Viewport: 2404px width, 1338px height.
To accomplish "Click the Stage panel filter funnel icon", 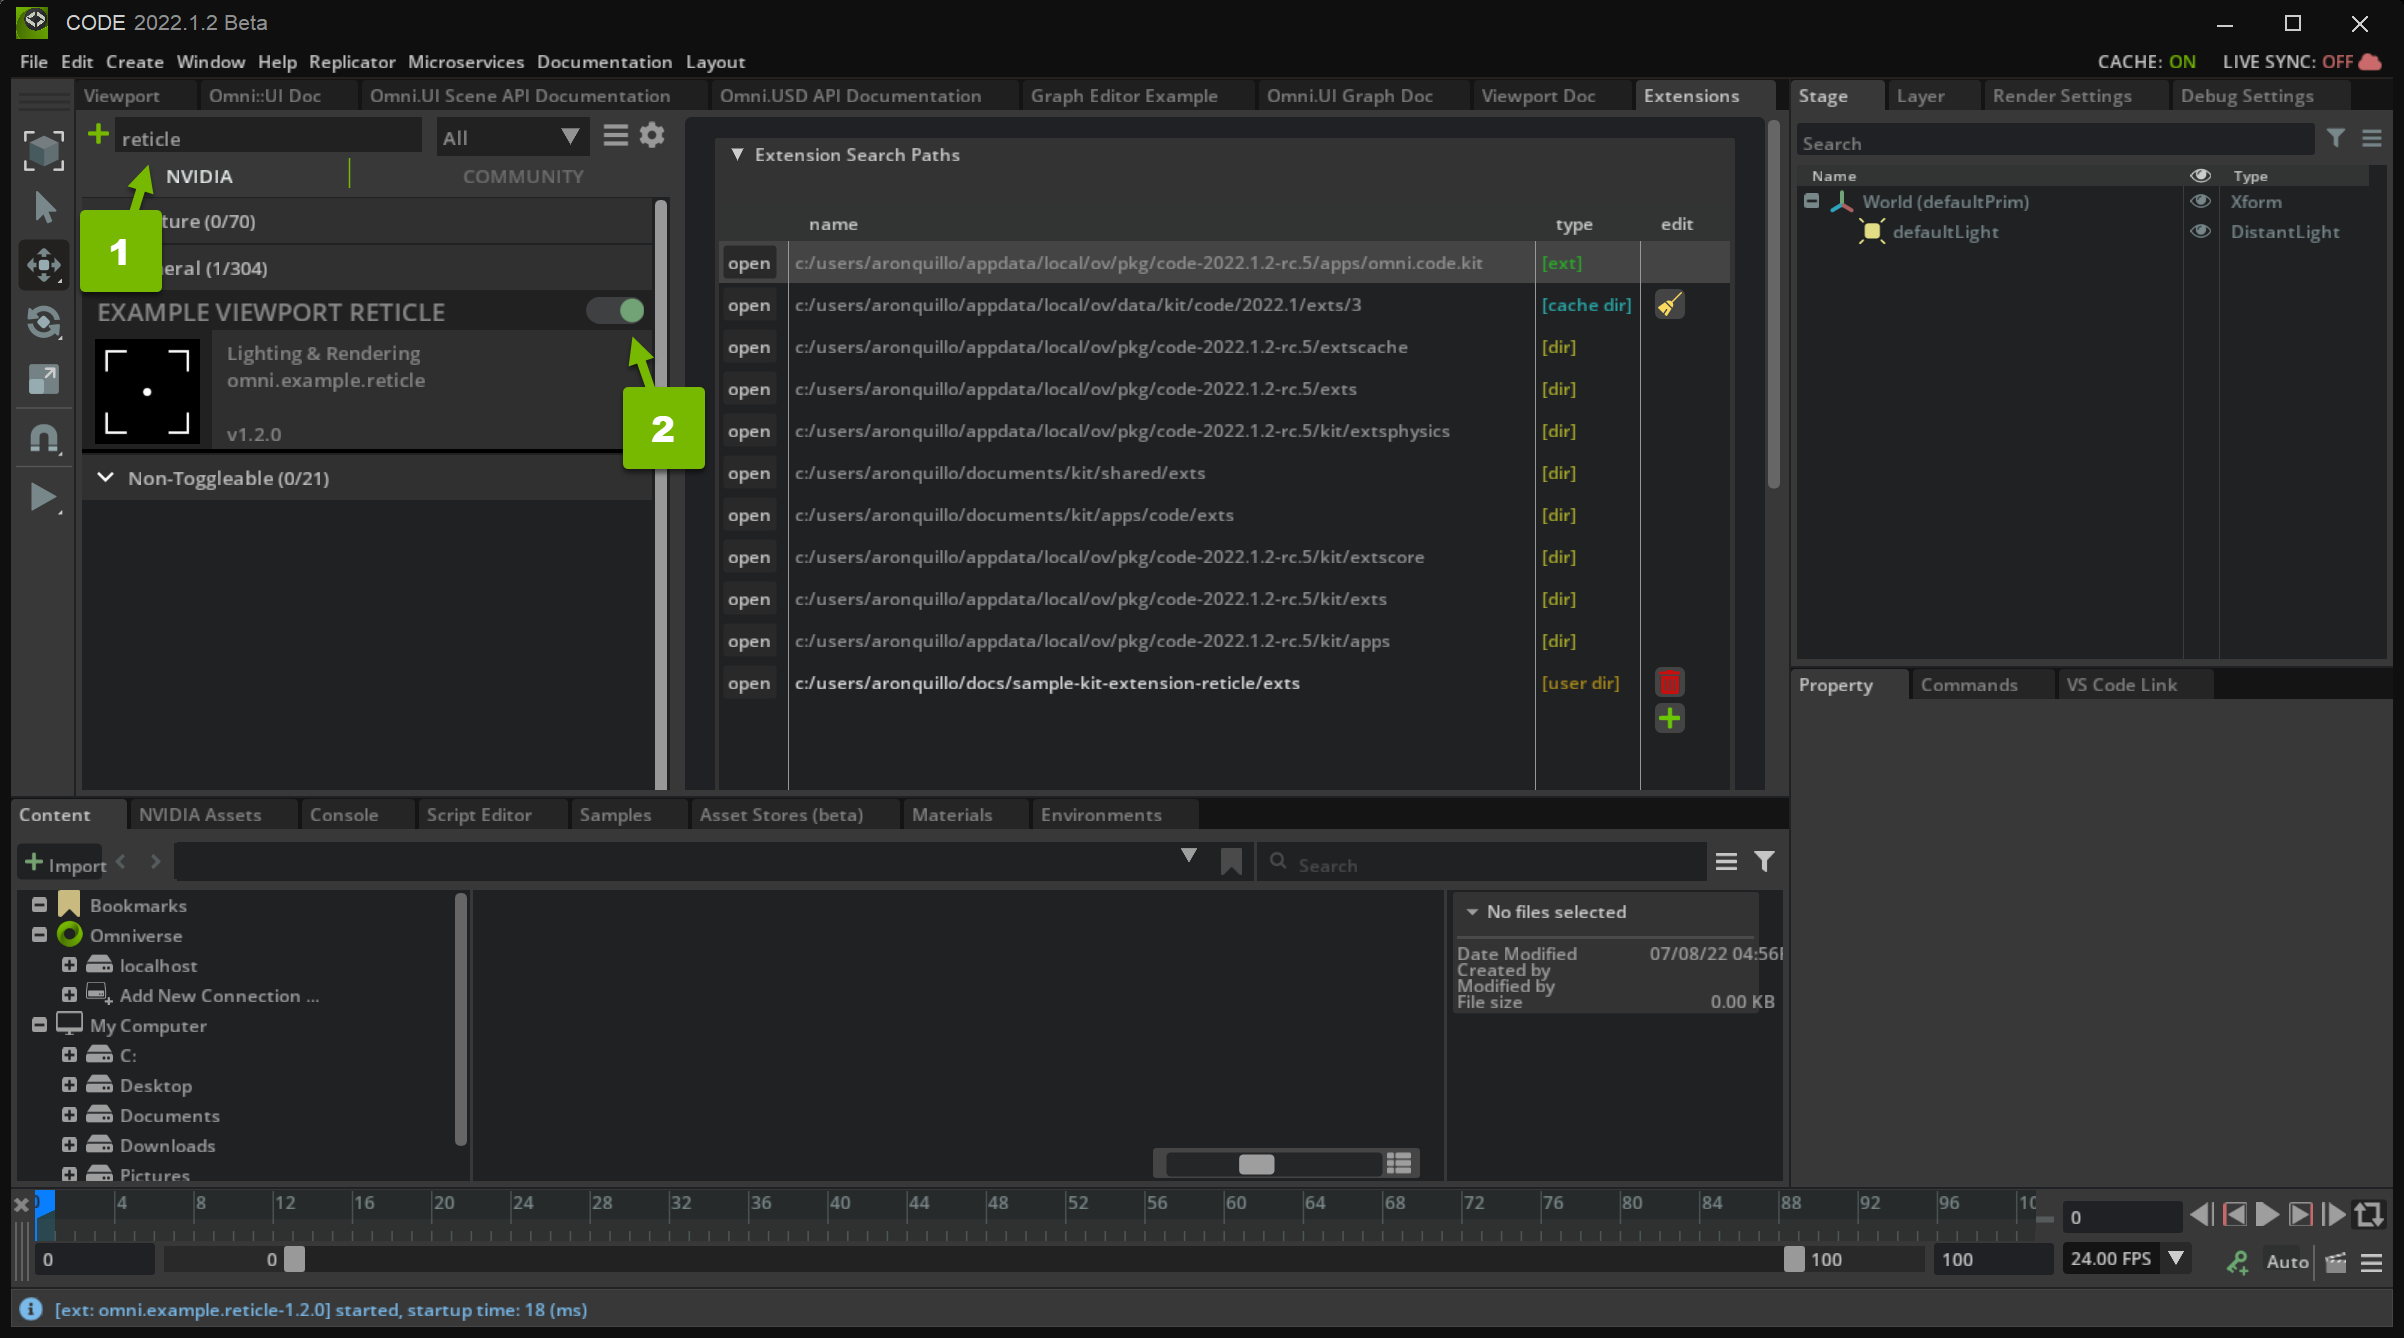I will pos(2336,139).
